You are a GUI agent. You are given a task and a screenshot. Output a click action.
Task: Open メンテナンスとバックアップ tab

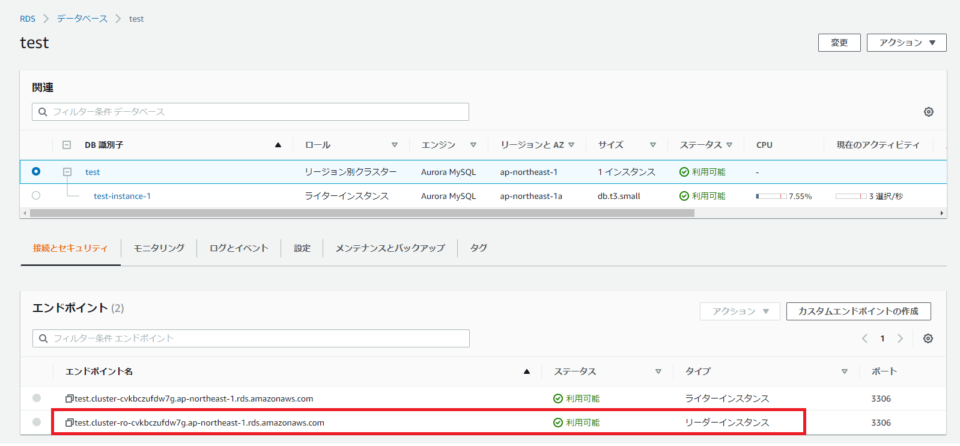tap(390, 248)
